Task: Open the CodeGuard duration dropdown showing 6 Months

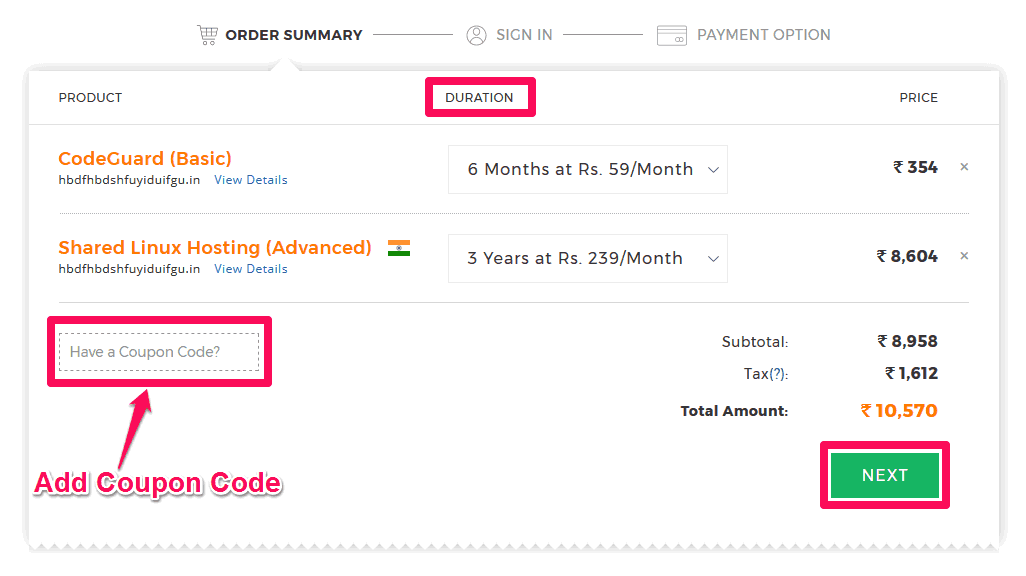Action: pos(587,169)
